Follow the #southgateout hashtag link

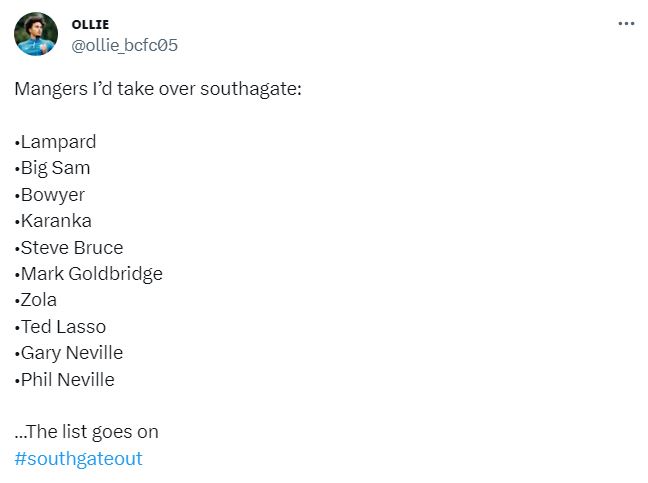tap(78, 459)
